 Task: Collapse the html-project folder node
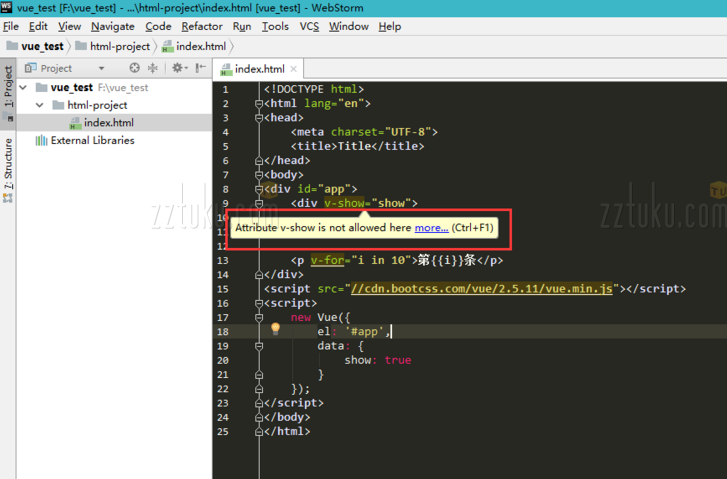coord(40,105)
